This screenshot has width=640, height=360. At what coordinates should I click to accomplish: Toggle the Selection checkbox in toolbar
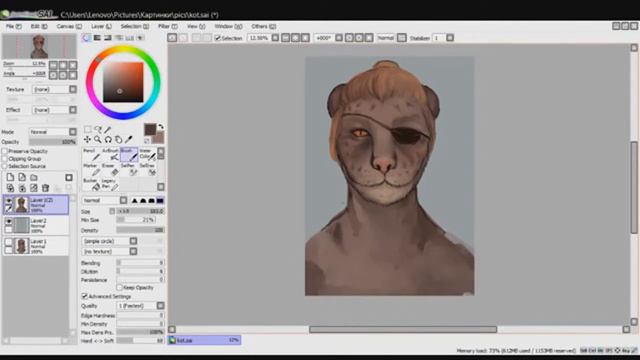218,38
